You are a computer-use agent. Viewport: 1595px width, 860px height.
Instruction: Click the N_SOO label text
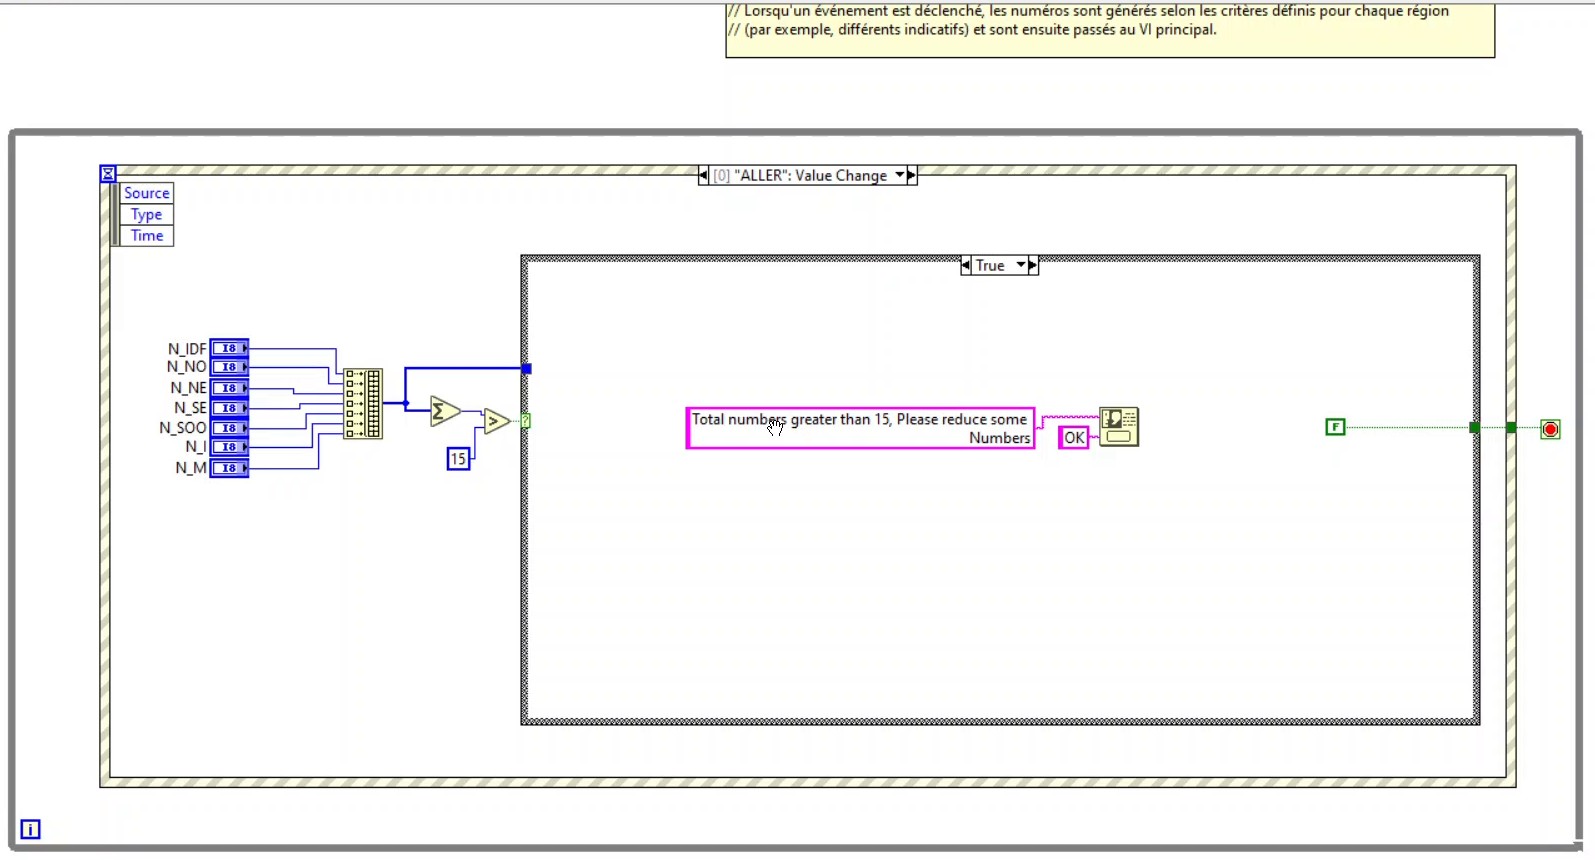coord(183,428)
